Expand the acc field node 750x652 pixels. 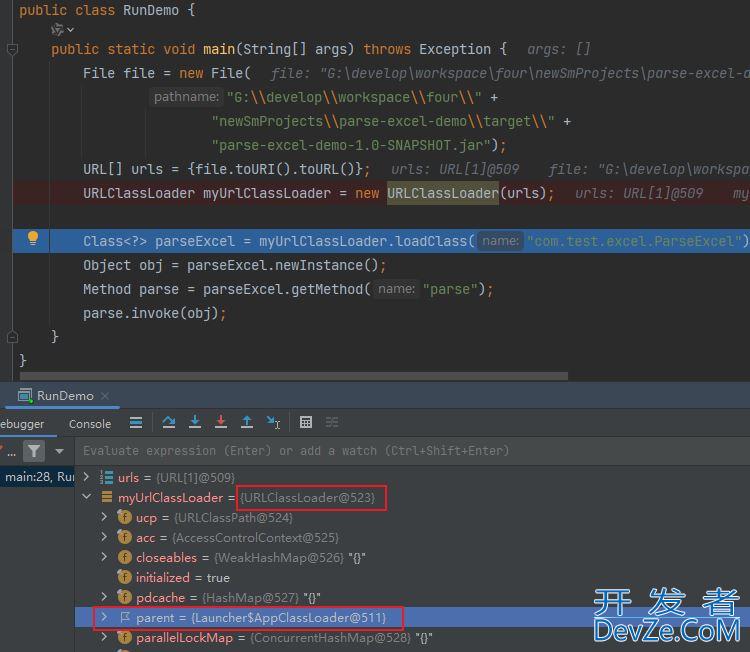(104, 537)
